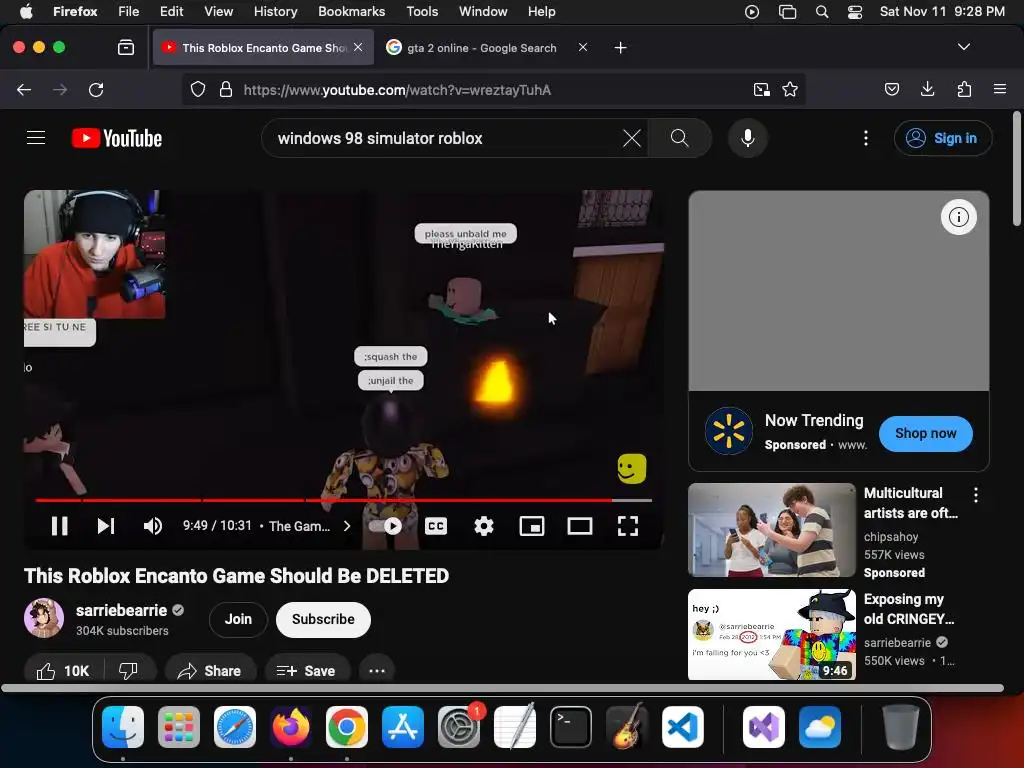Subscribe to sarriebearrie

323,619
